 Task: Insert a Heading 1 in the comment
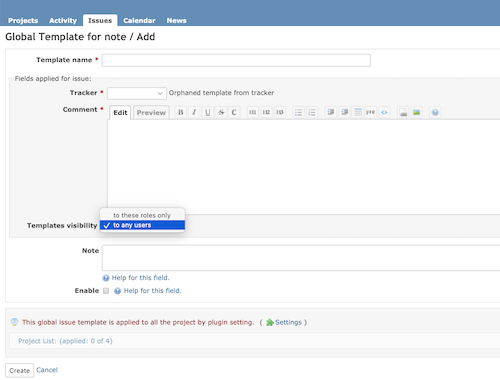click(253, 112)
